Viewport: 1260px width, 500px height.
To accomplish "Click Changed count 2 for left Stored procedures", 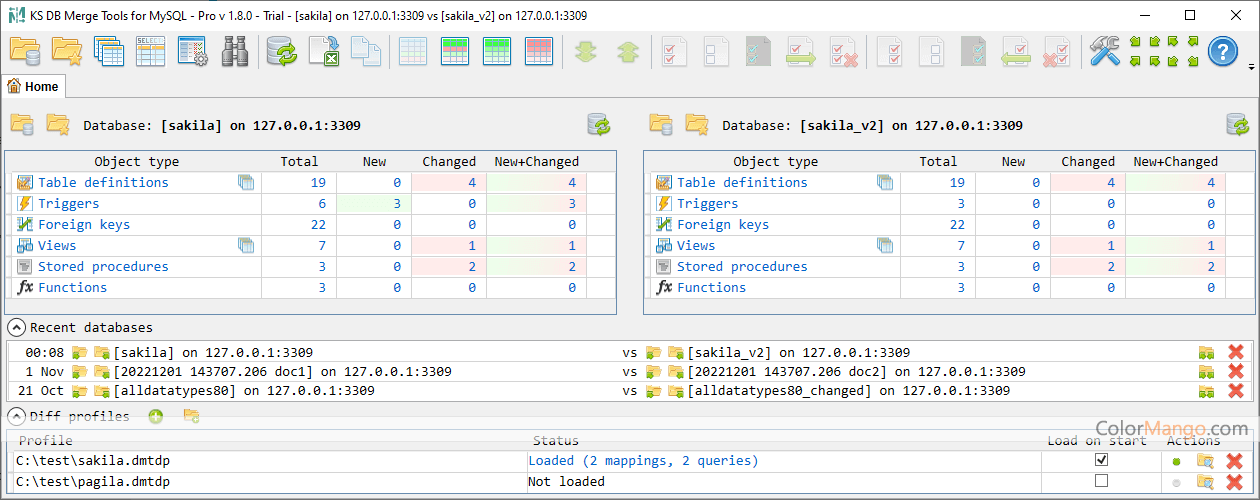I will point(472,266).
